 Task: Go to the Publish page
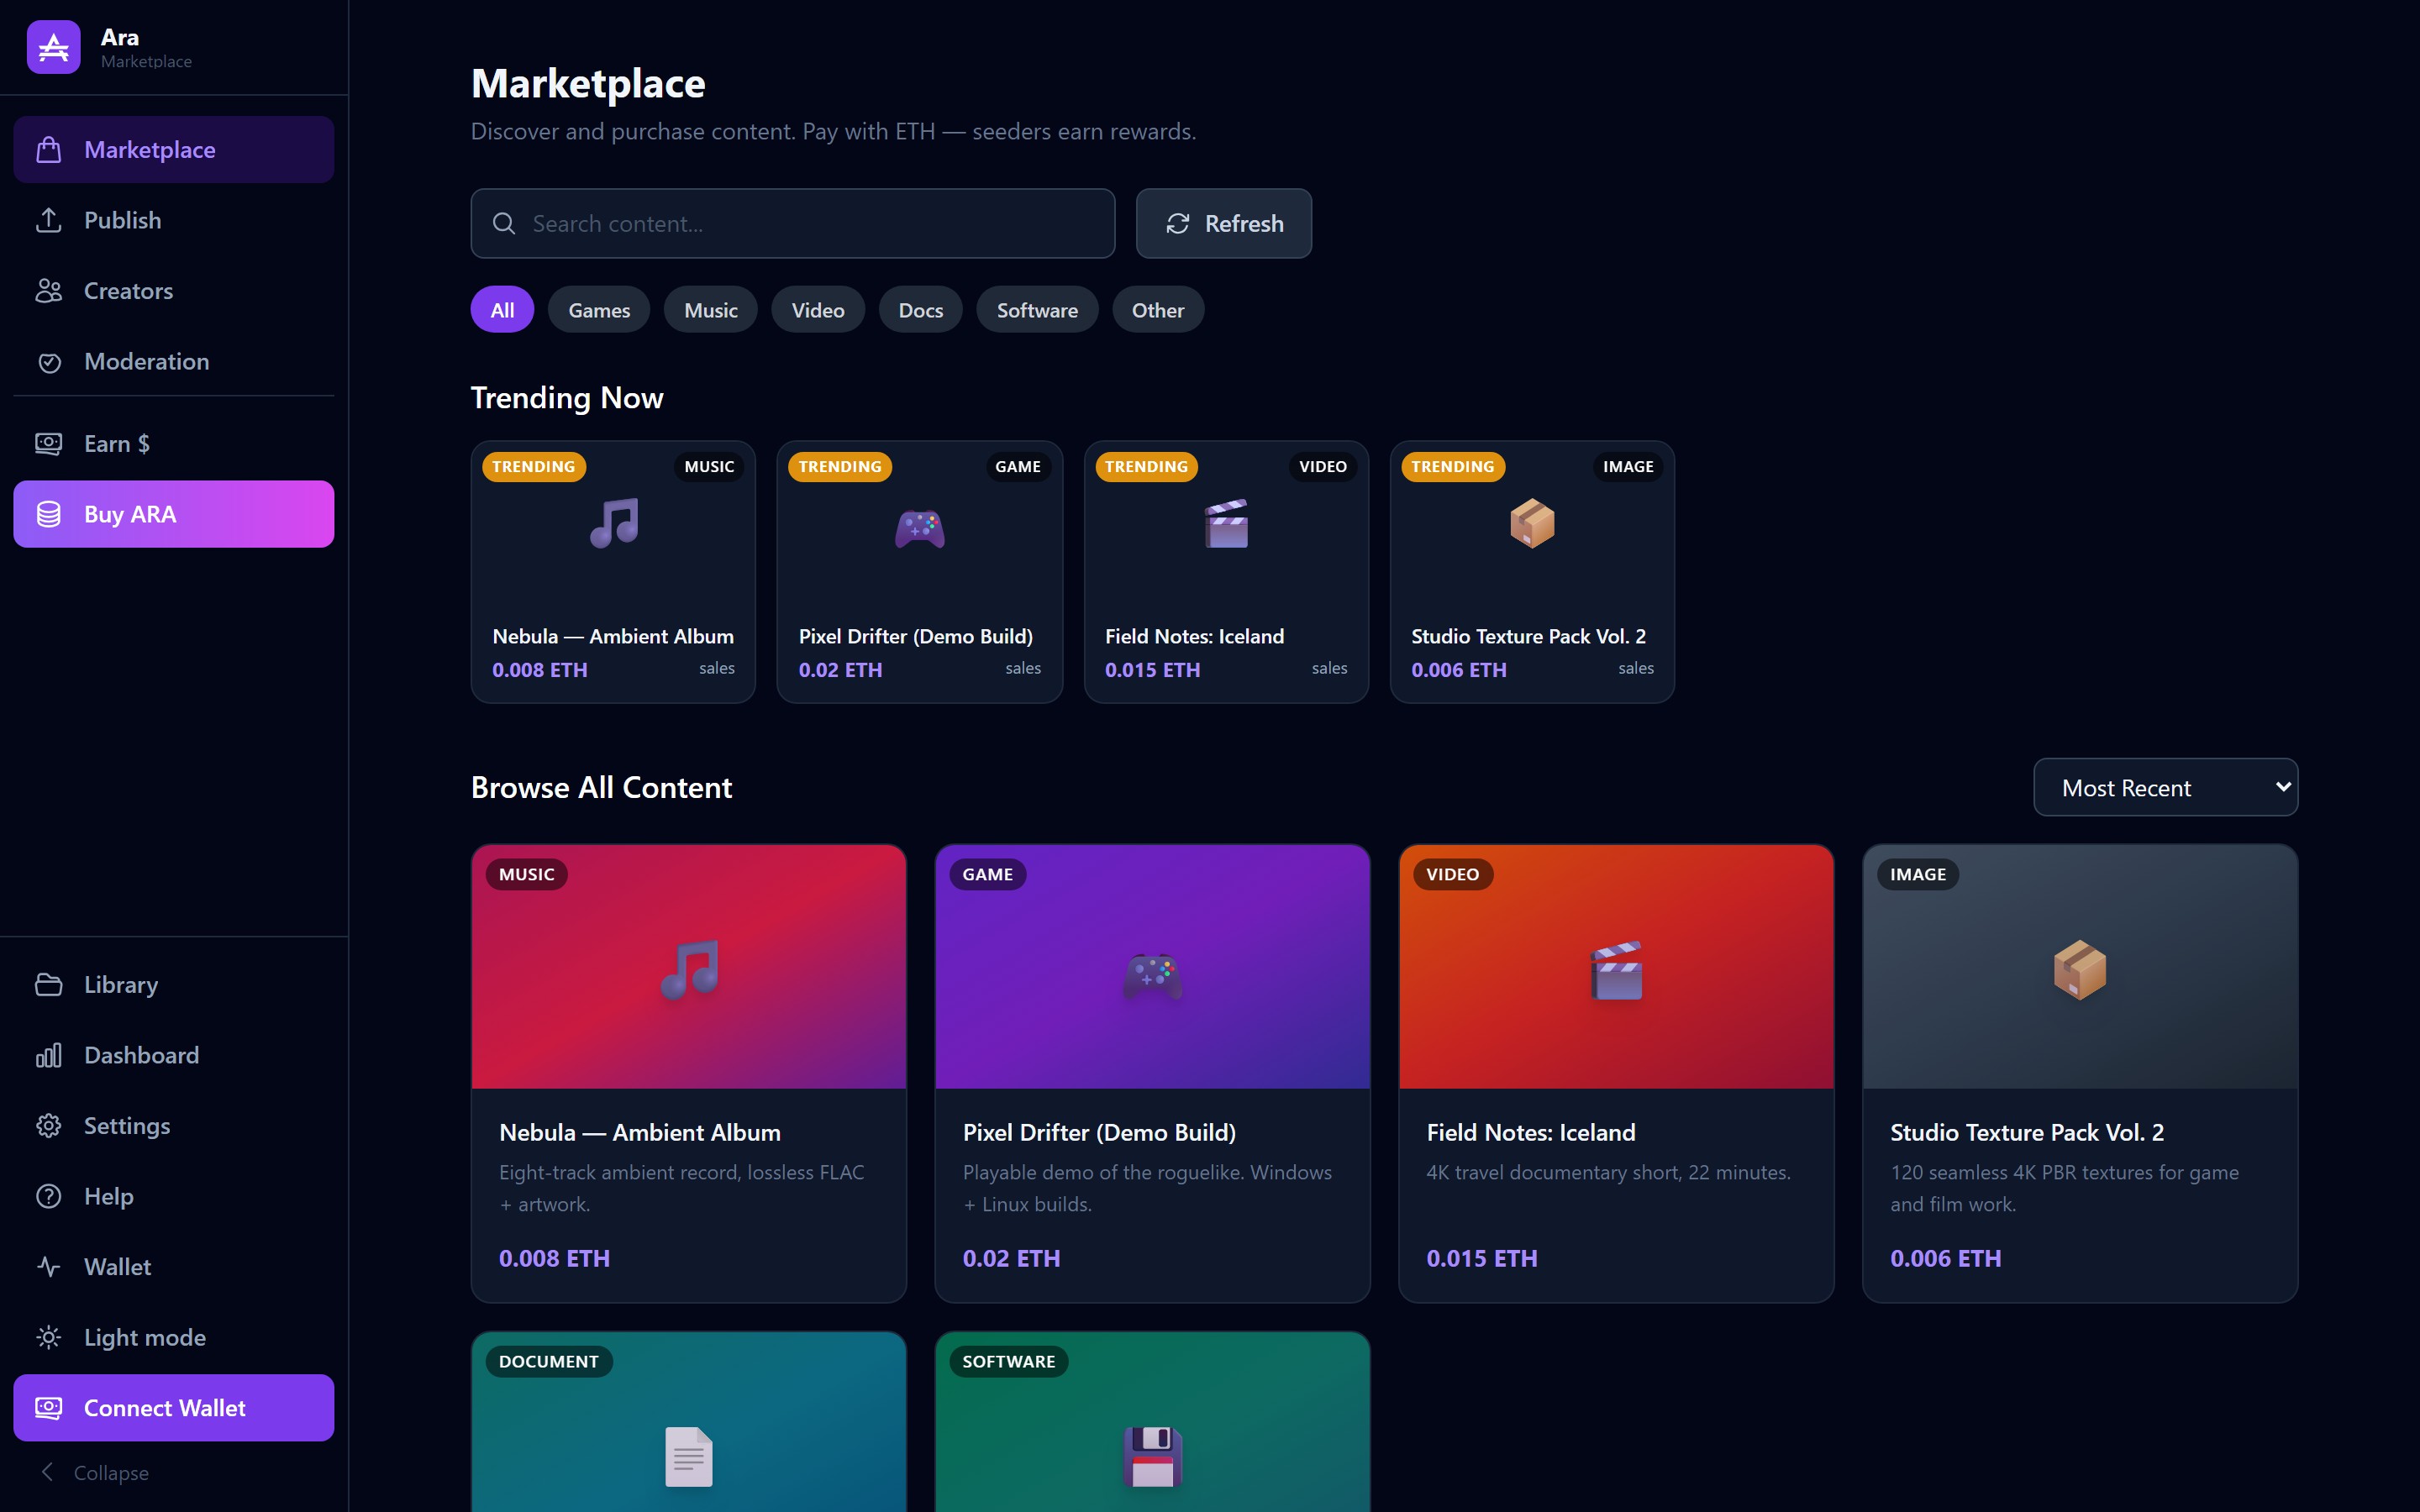tap(174, 220)
